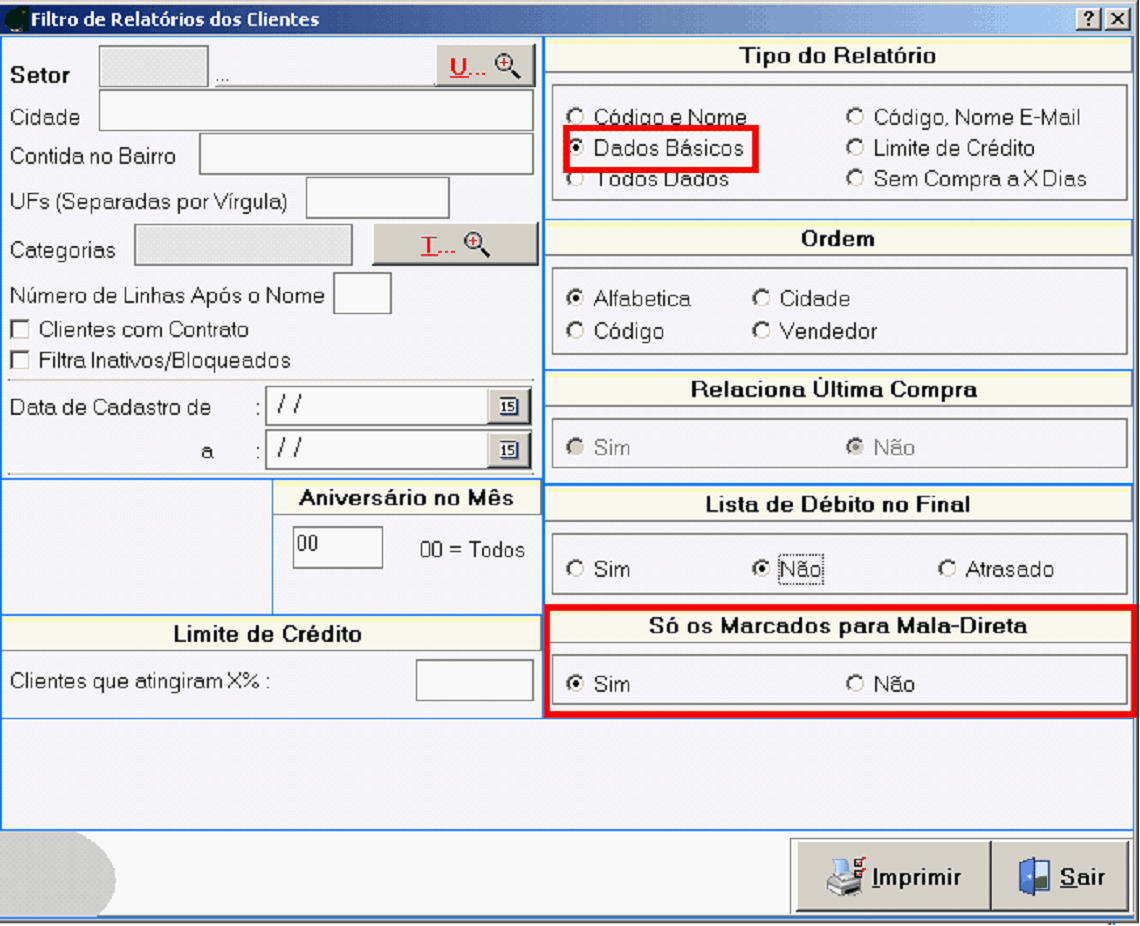Click the Setor search magnifier button
Image resolution: width=1140 pixels, height=926 pixels.
pyautogui.click(x=485, y=67)
